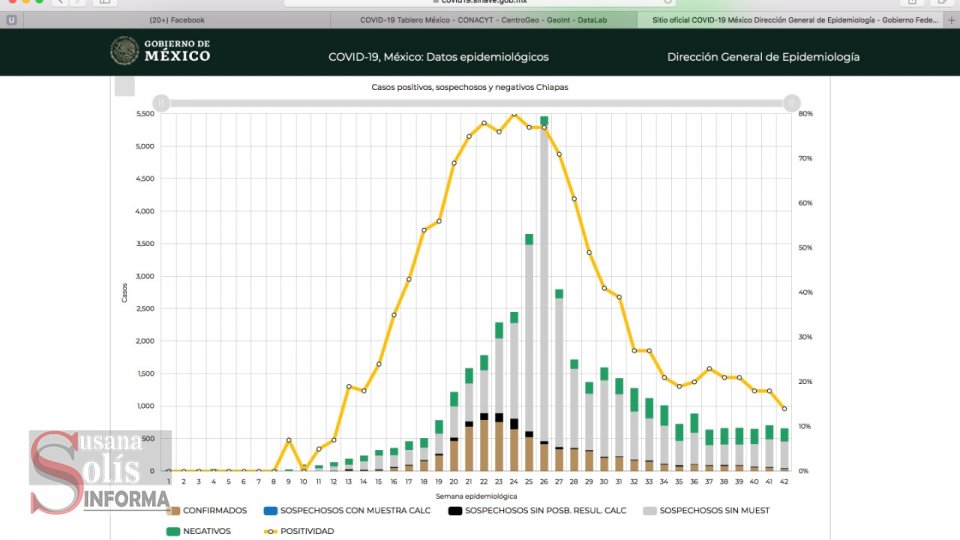960x540 pixels.
Task: Click the pinned tab icon labeled U
Action: (12, 20)
